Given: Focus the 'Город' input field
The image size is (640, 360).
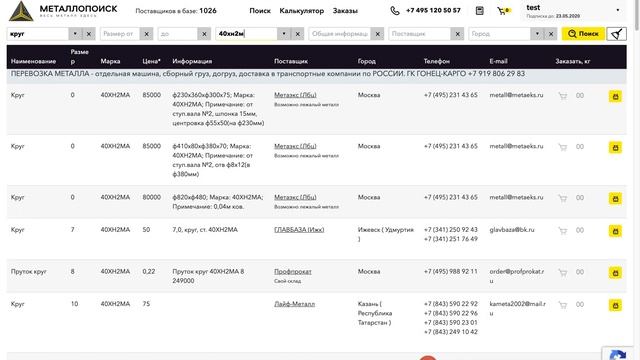Looking at the screenshot, I should 500,34.
